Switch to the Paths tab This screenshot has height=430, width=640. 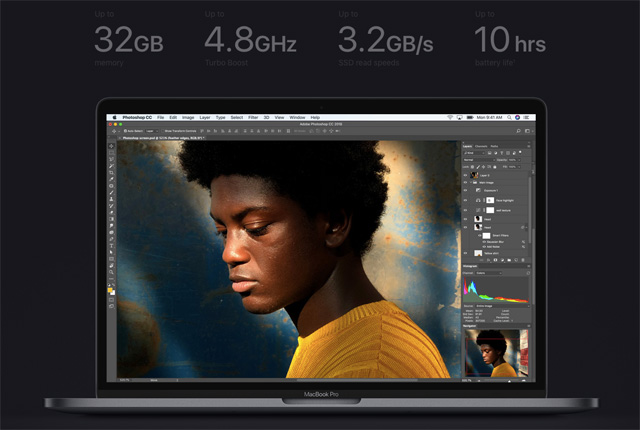494,146
